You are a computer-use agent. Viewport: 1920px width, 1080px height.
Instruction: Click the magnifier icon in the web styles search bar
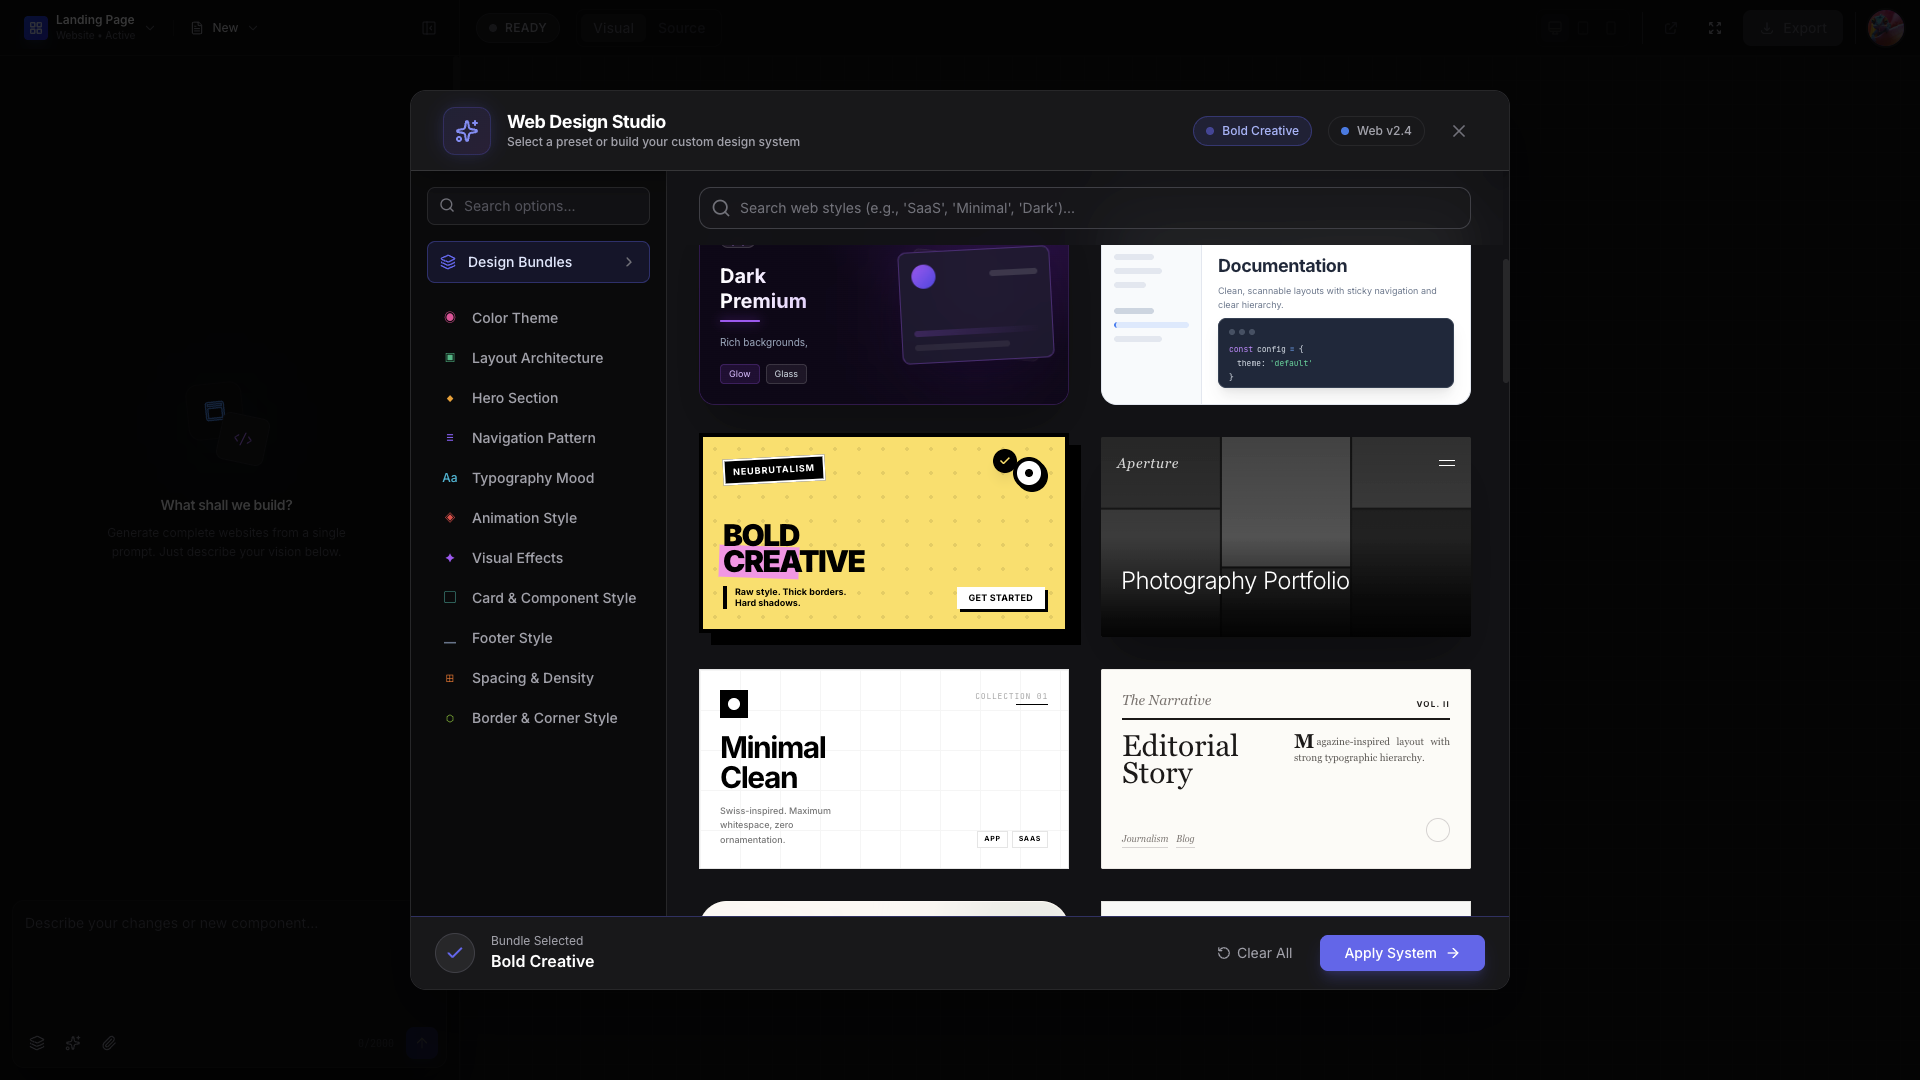pyautogui.click(x=719, y=208)
